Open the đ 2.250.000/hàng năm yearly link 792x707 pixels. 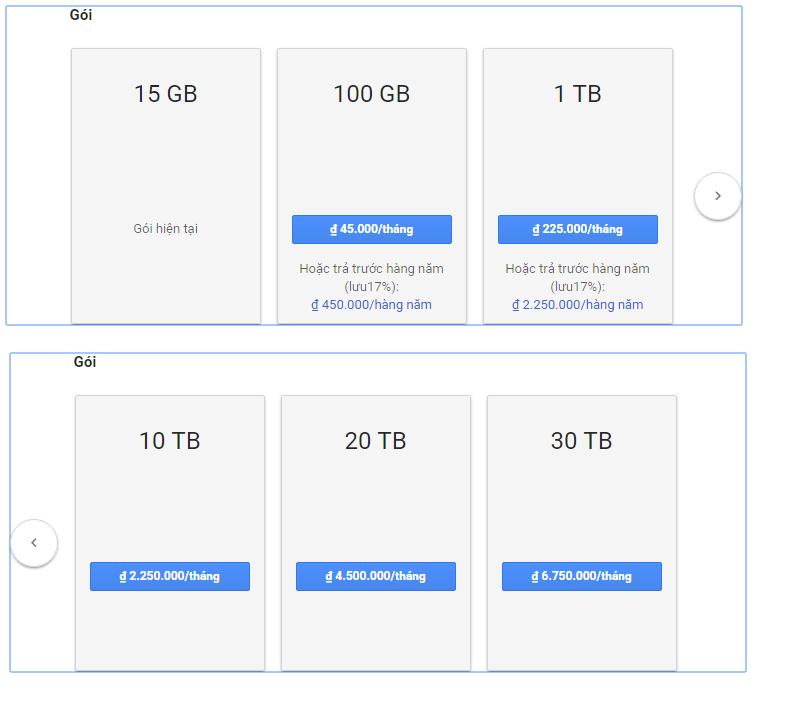pyautogui.click(x=577, y=305)
